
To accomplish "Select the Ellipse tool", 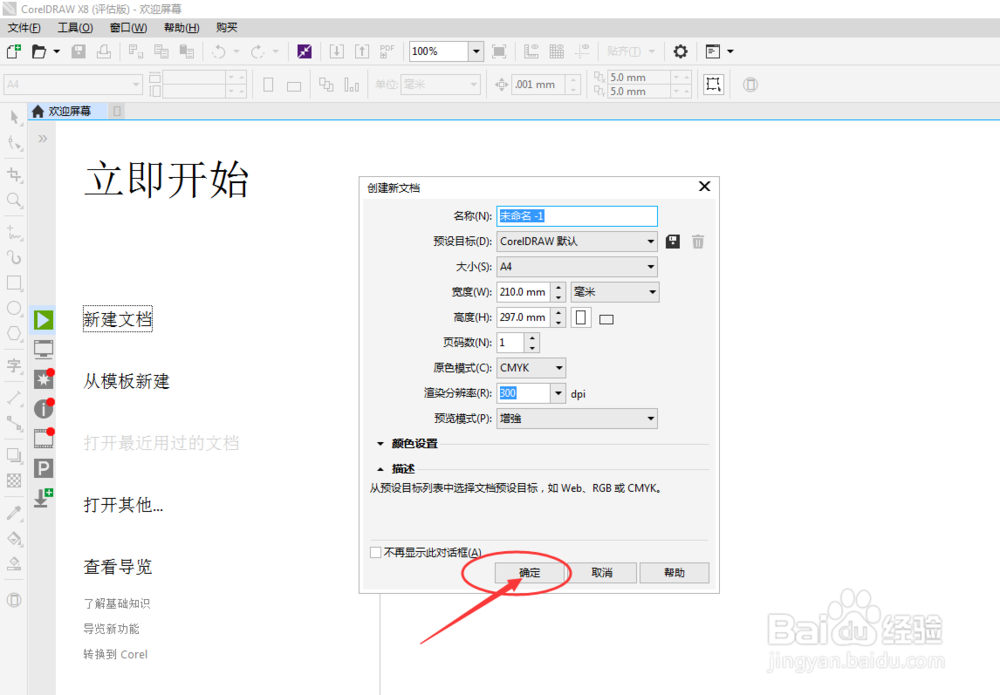I will (x=14, y=308).
